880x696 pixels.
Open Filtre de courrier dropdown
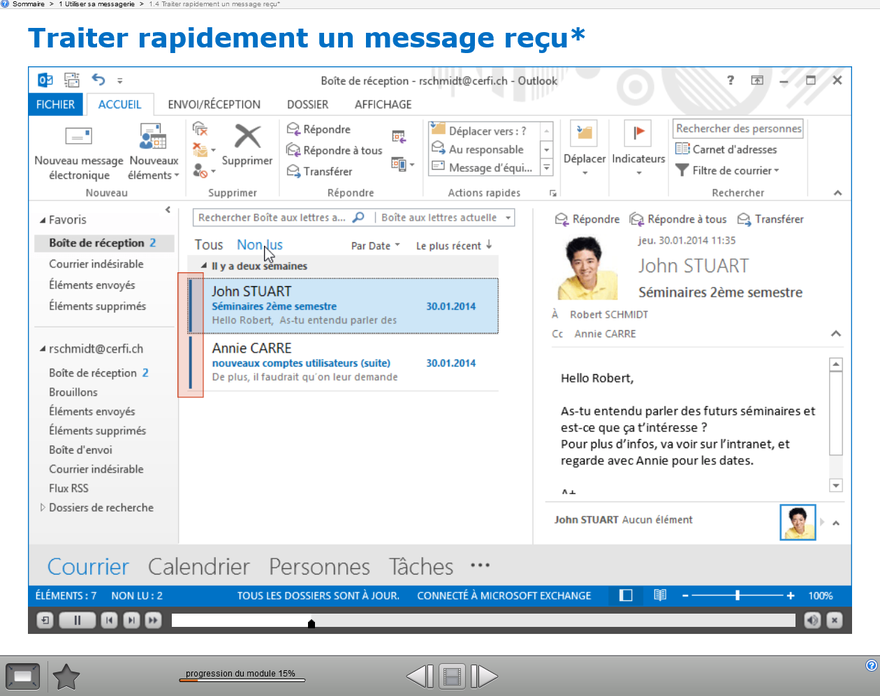[728, 171]
